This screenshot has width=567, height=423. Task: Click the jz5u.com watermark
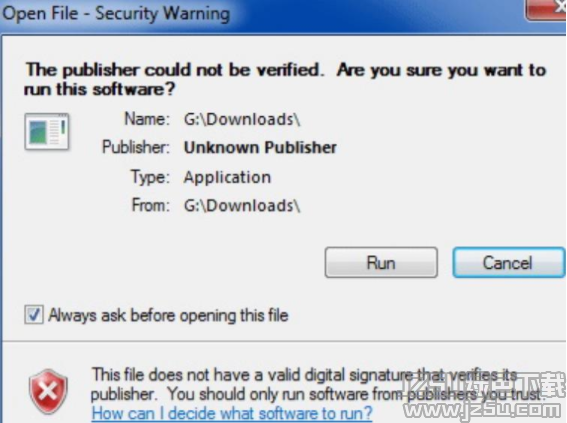pos(485,400)
